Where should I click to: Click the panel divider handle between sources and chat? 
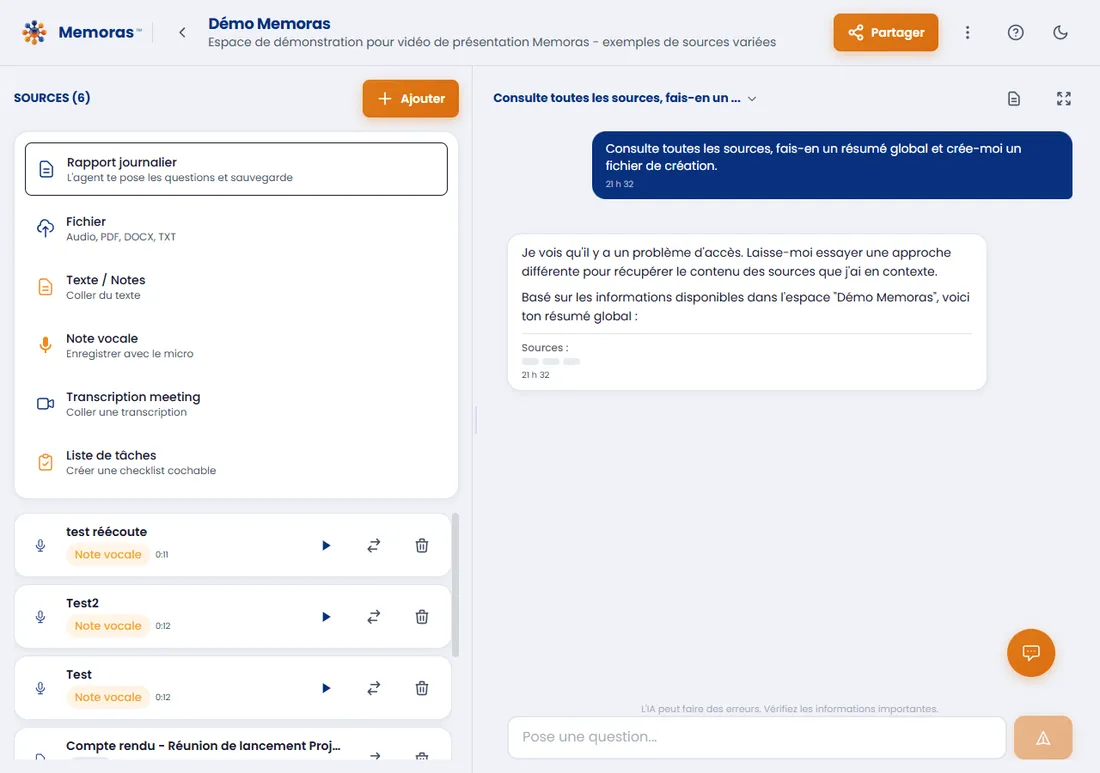476,419
